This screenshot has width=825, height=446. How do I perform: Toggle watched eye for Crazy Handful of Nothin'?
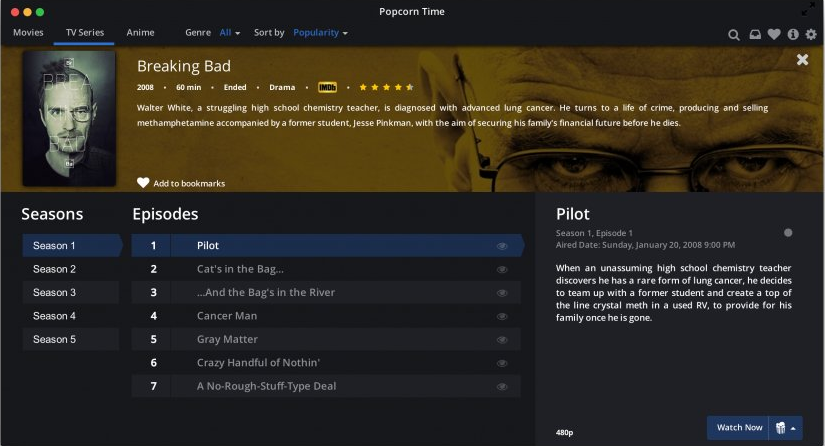point(502,363)
